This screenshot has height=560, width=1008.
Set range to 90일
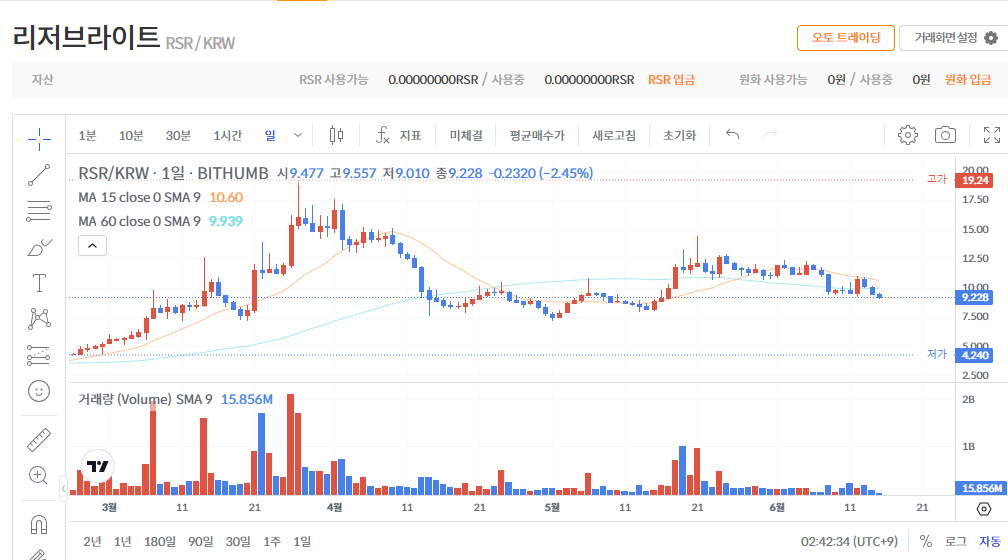click(201, 541)
